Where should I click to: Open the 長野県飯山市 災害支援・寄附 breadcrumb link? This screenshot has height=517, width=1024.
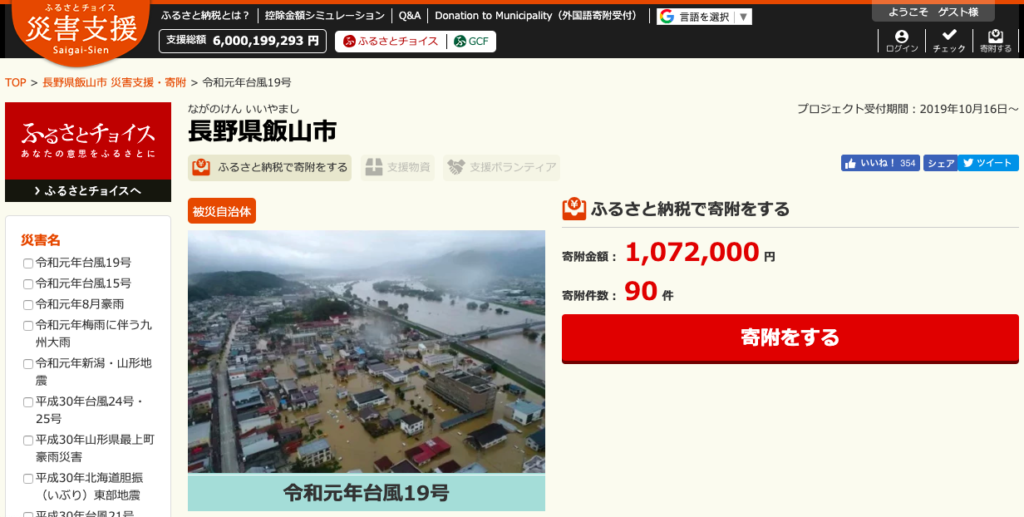pyautogui.click(x=114, y=82)
